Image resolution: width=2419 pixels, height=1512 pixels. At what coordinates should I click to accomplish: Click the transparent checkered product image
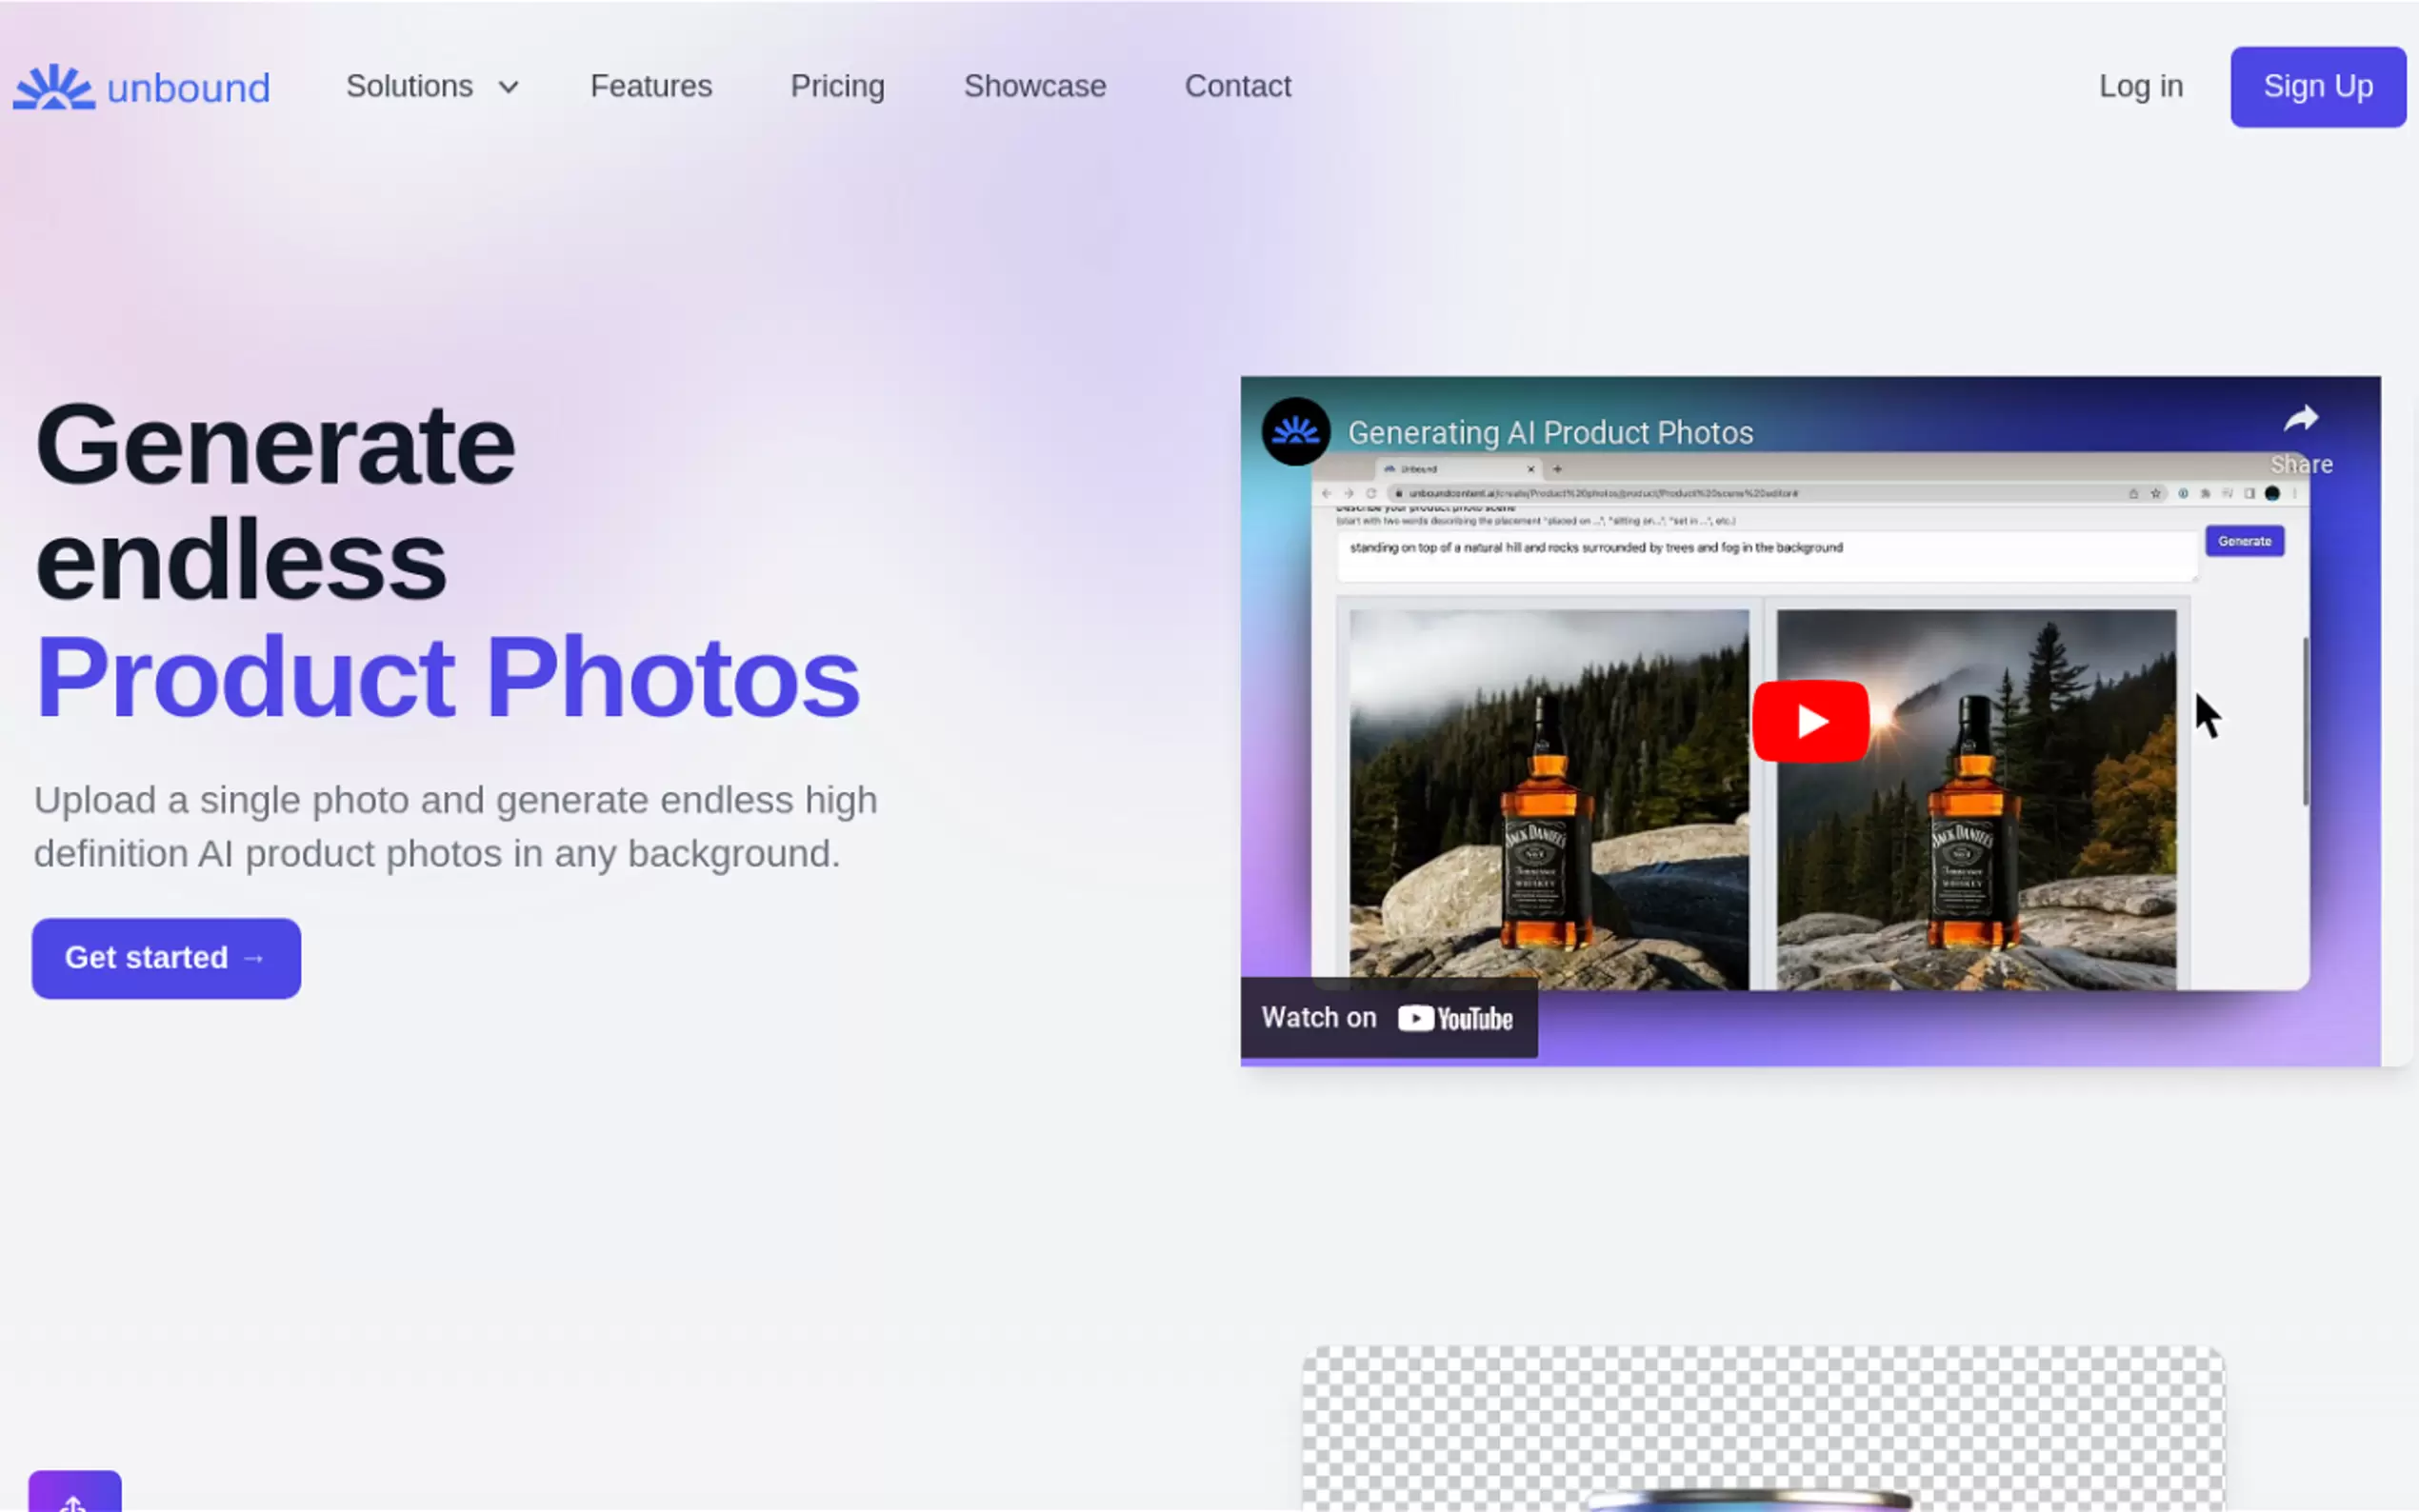coord(1763,1427)
